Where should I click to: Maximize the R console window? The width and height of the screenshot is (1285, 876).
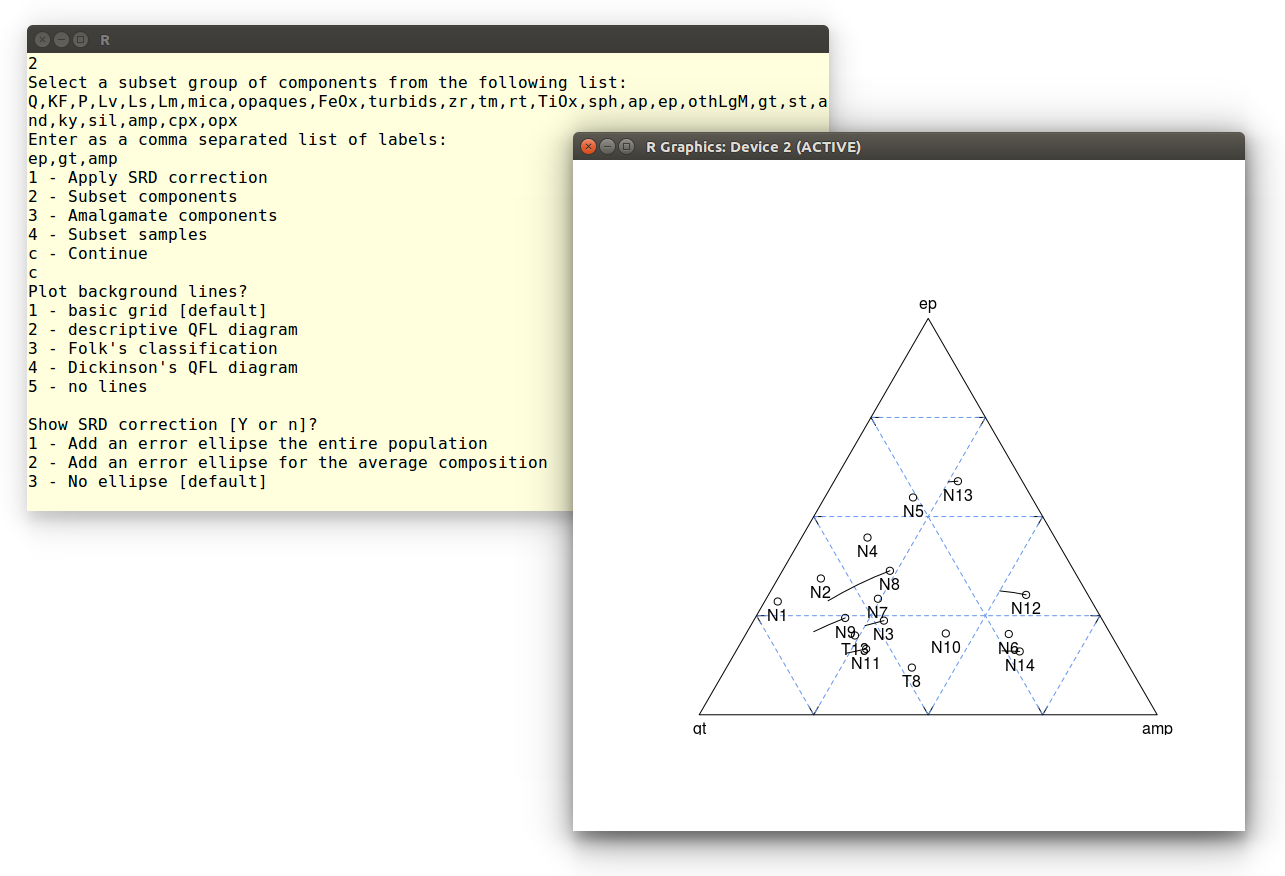80,40
